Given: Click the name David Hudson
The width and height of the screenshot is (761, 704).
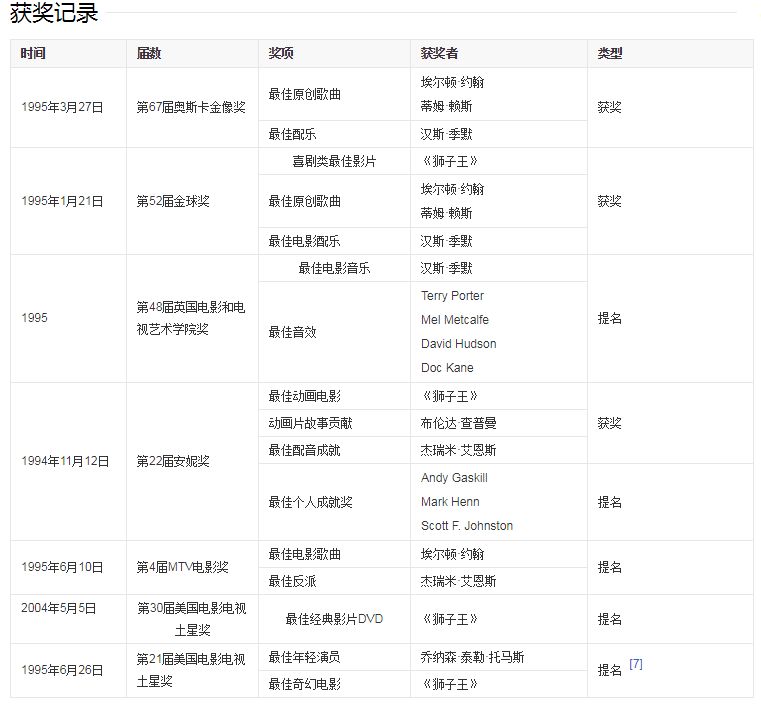Looking at the screenshot, I should tap(459, 344).
